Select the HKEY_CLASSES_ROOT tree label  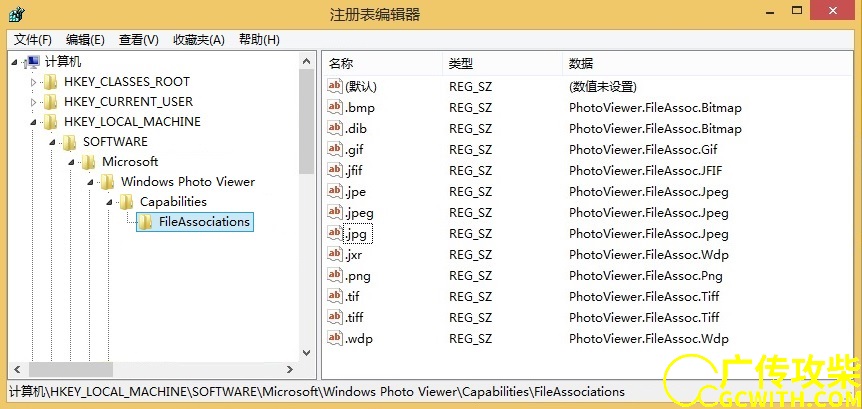click(x=127, y=82)
